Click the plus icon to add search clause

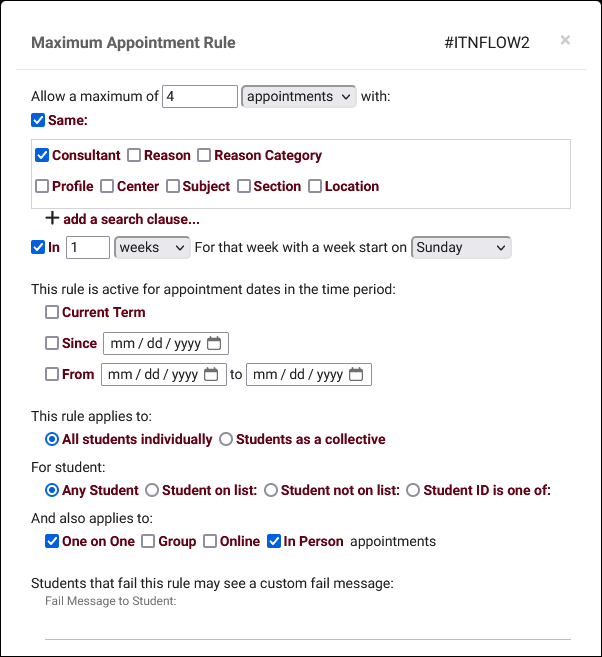click(52, 218)
